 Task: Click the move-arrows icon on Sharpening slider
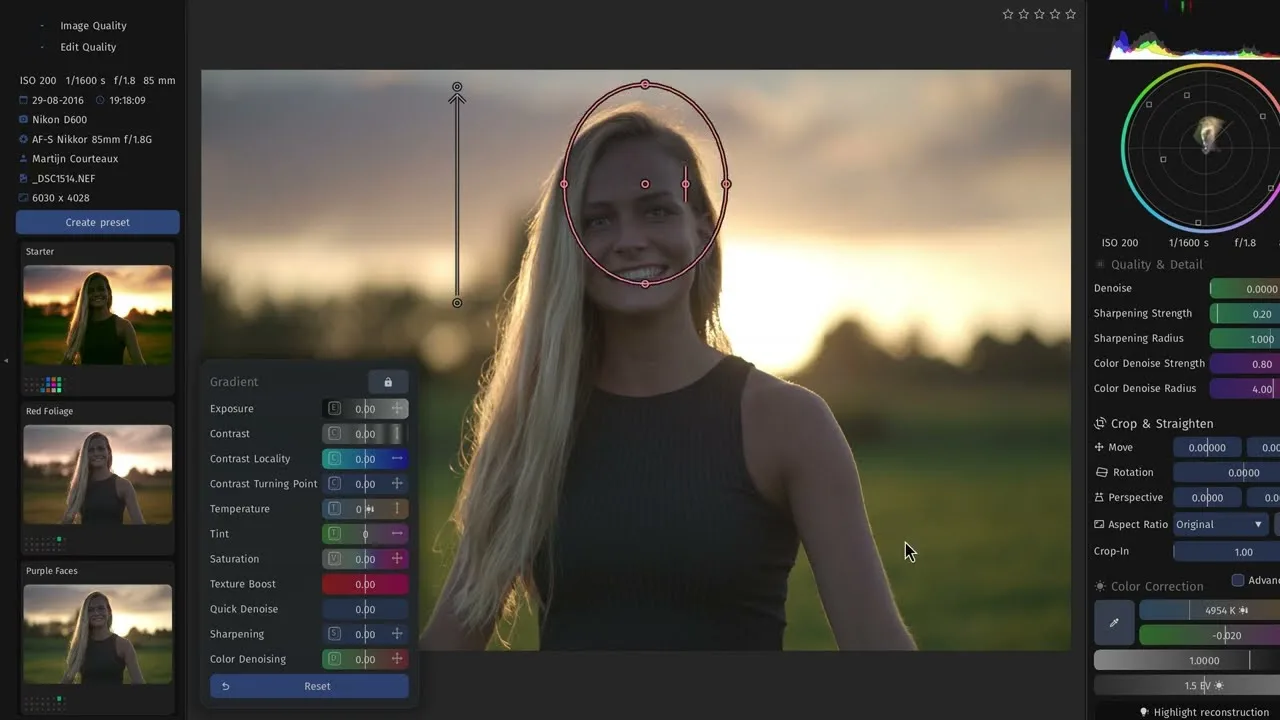[x=397, y=634]
